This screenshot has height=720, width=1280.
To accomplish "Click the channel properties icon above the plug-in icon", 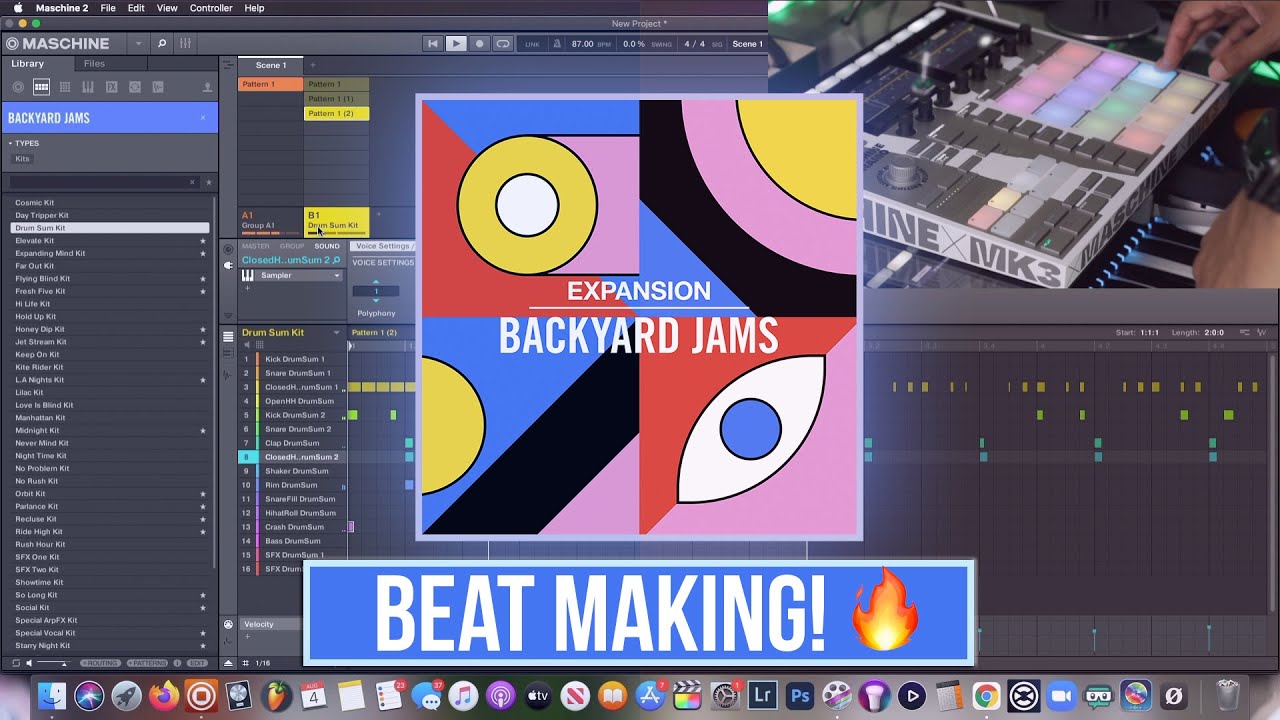I will point(228,248).
